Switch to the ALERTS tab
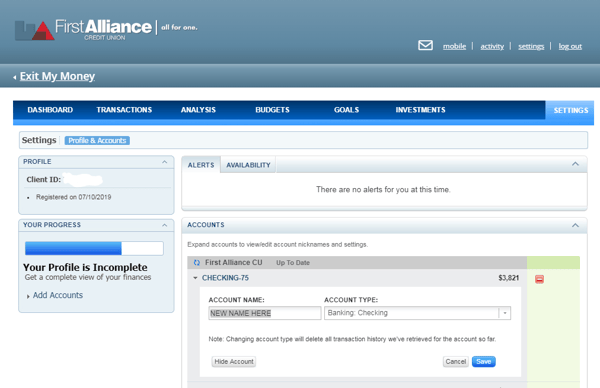 pyautogui.click(x=201, y=165)
